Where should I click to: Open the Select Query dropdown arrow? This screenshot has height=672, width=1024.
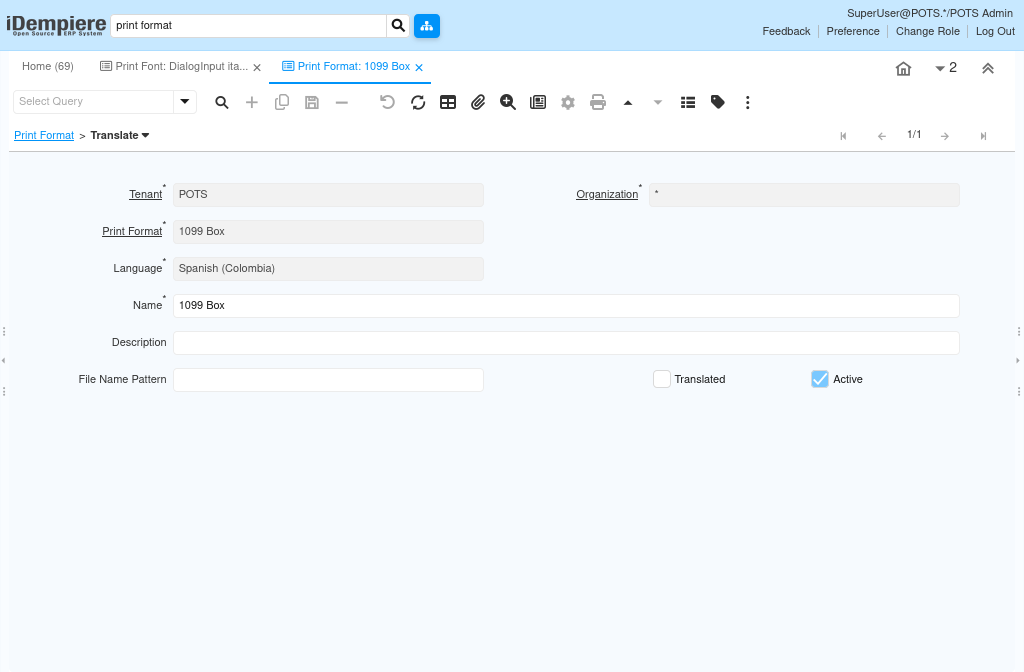click(185, 102)
